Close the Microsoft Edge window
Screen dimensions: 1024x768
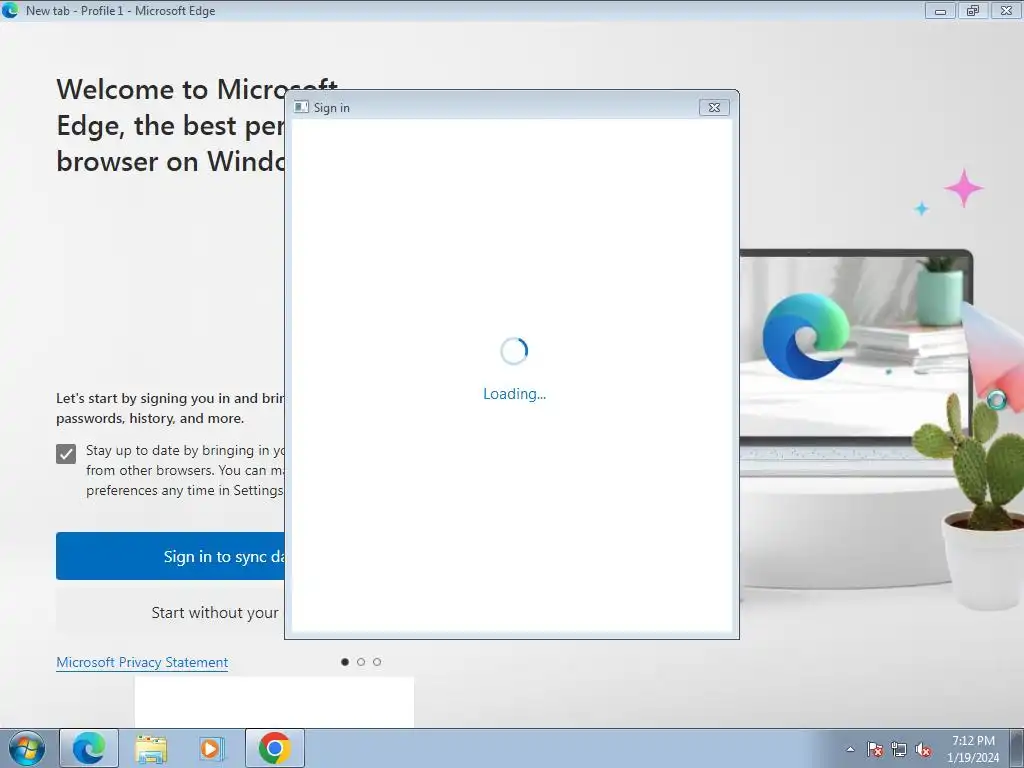pos(1006,10)
